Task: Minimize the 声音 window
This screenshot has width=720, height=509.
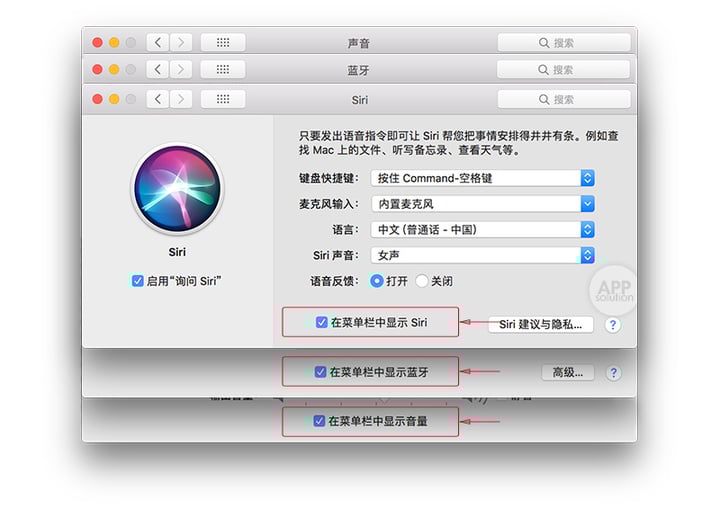Action: (x=114, y=43)
